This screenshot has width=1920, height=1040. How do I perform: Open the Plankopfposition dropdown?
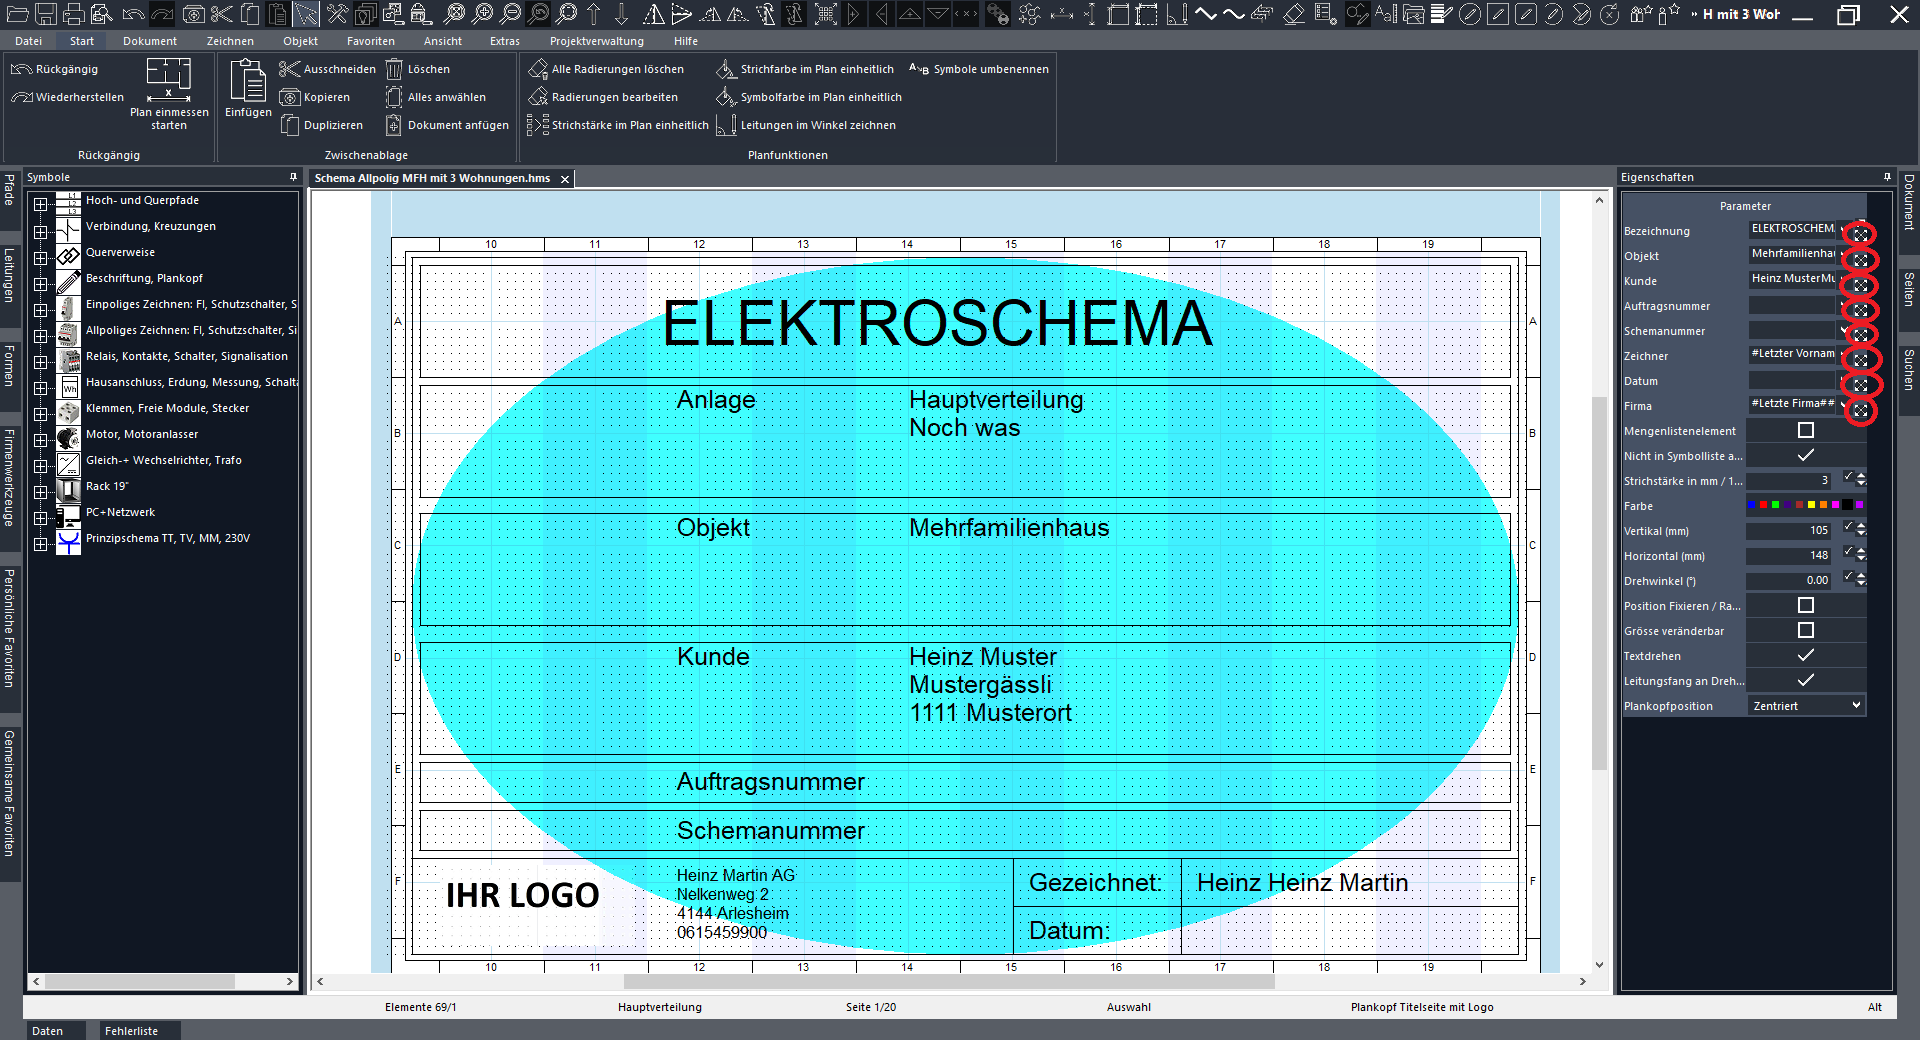[x=1855, y=705]
